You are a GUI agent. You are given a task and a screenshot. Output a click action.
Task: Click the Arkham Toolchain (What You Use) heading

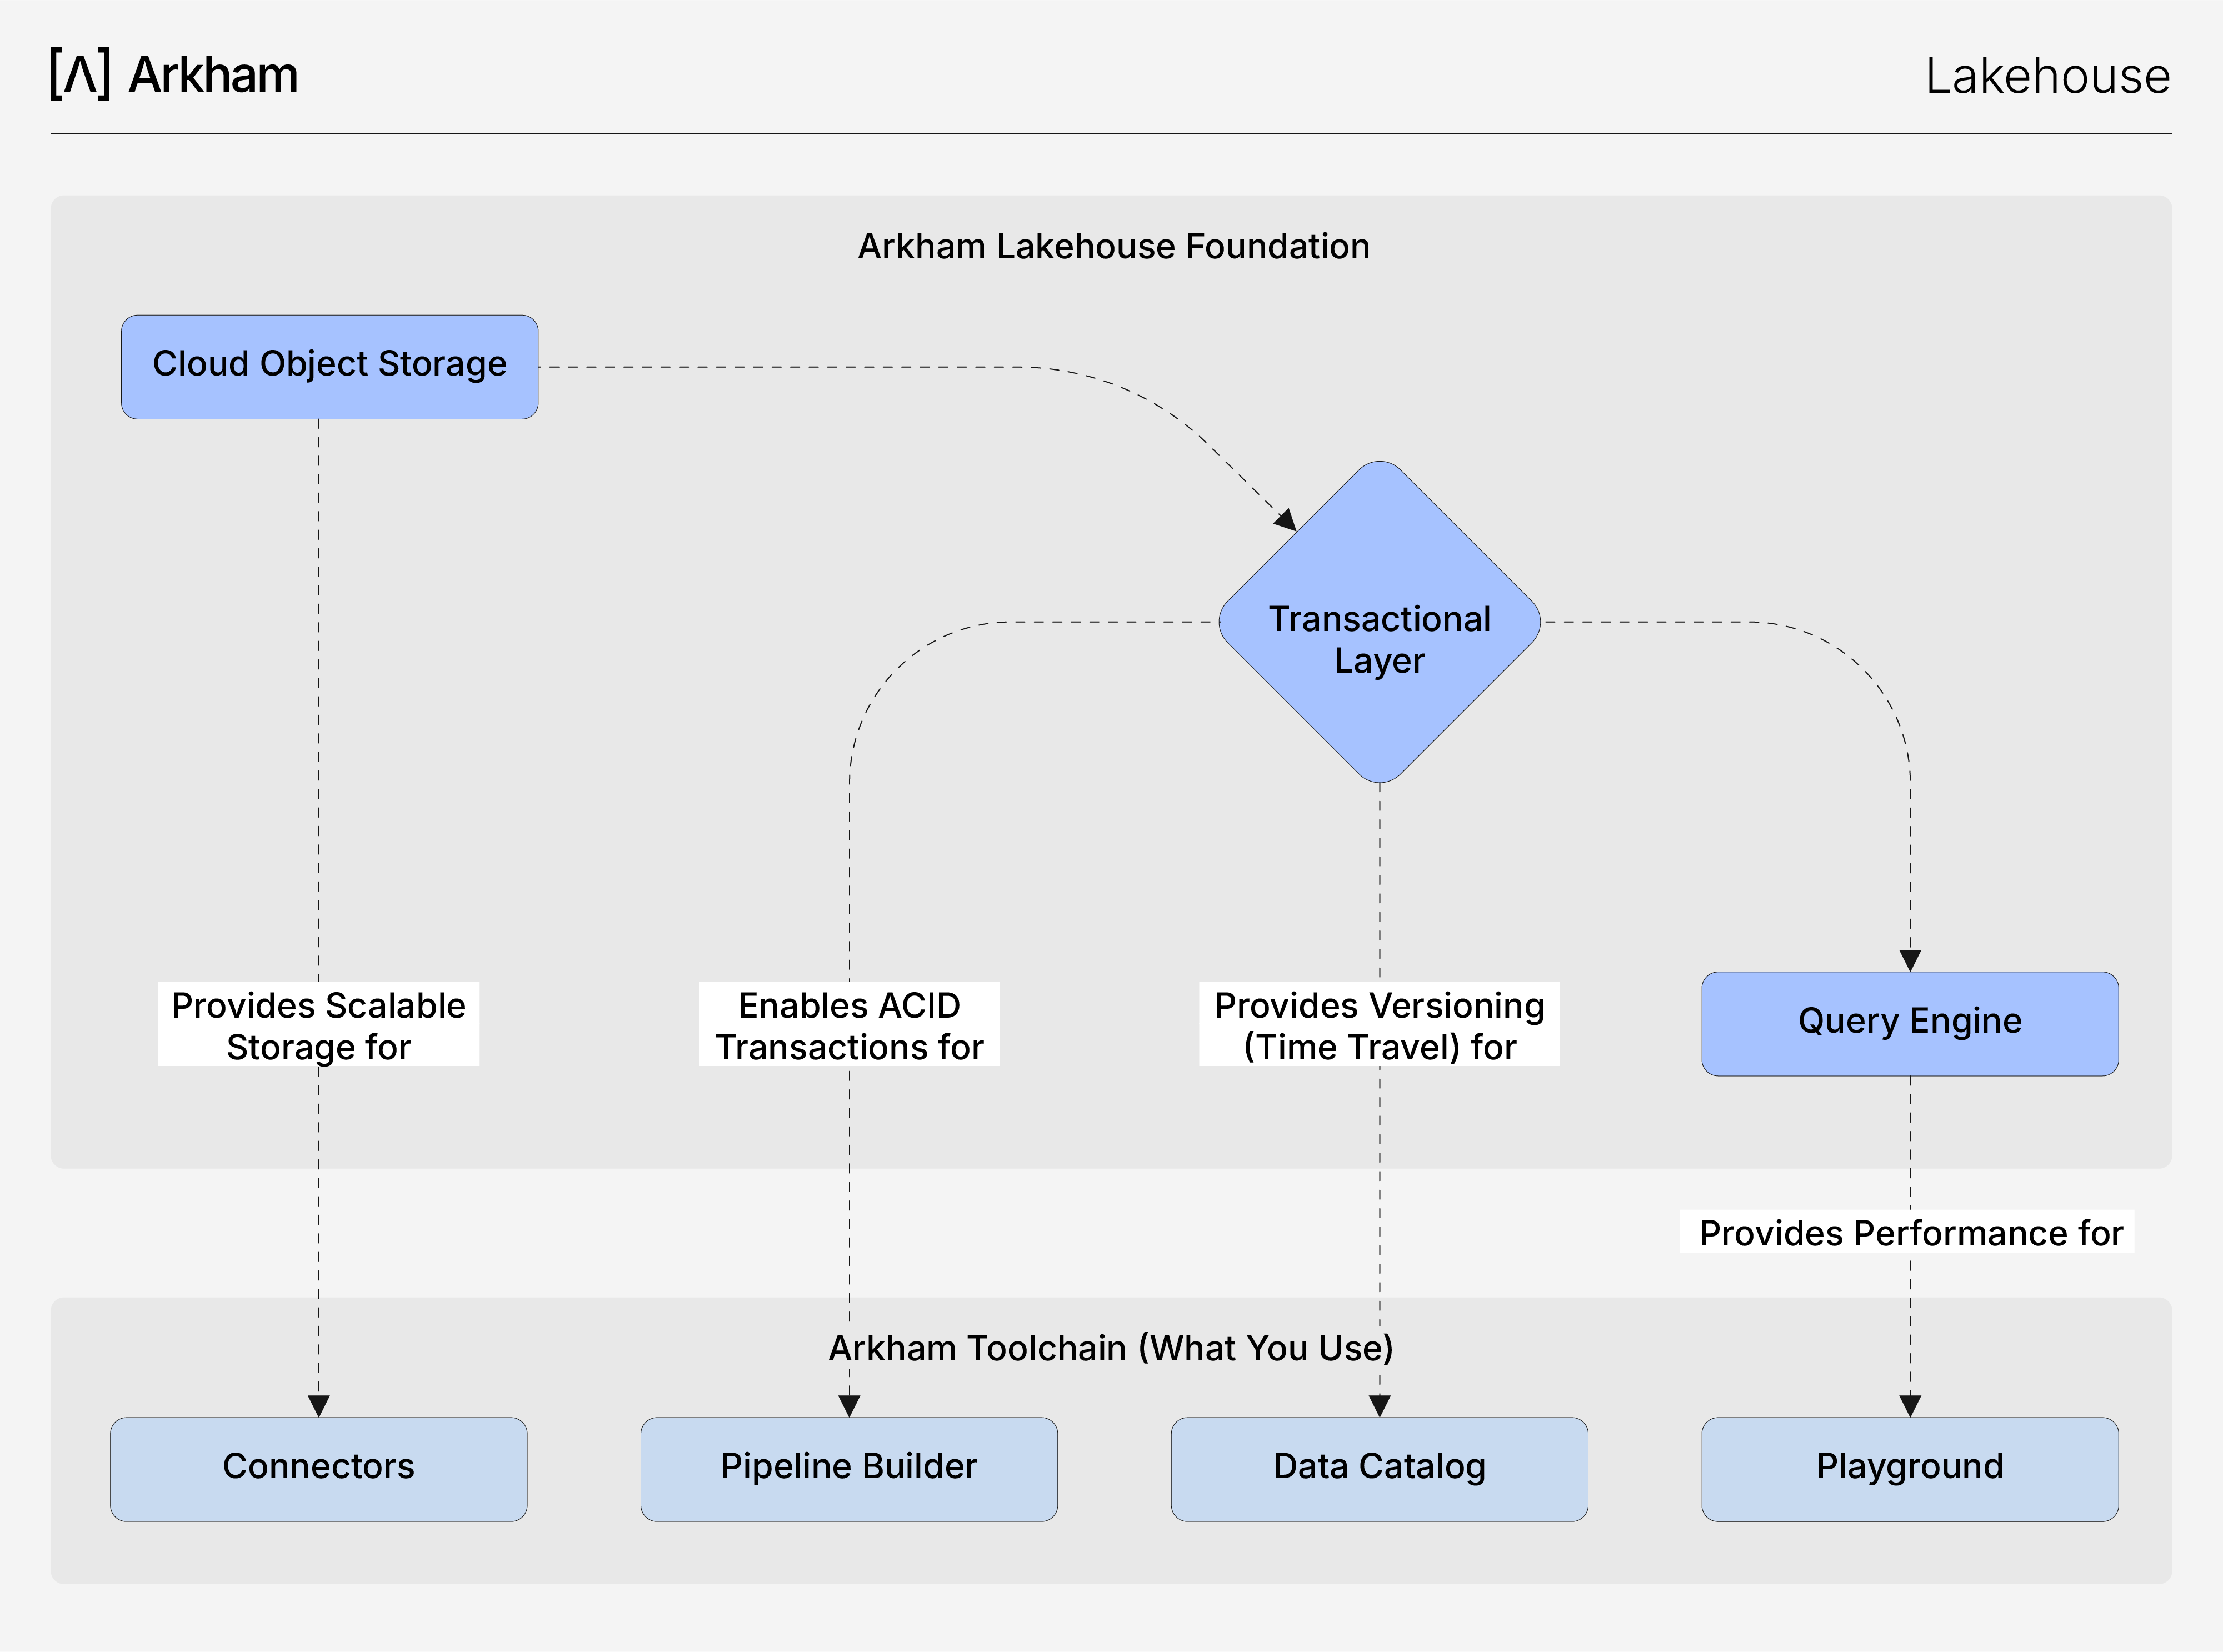1111,1348
